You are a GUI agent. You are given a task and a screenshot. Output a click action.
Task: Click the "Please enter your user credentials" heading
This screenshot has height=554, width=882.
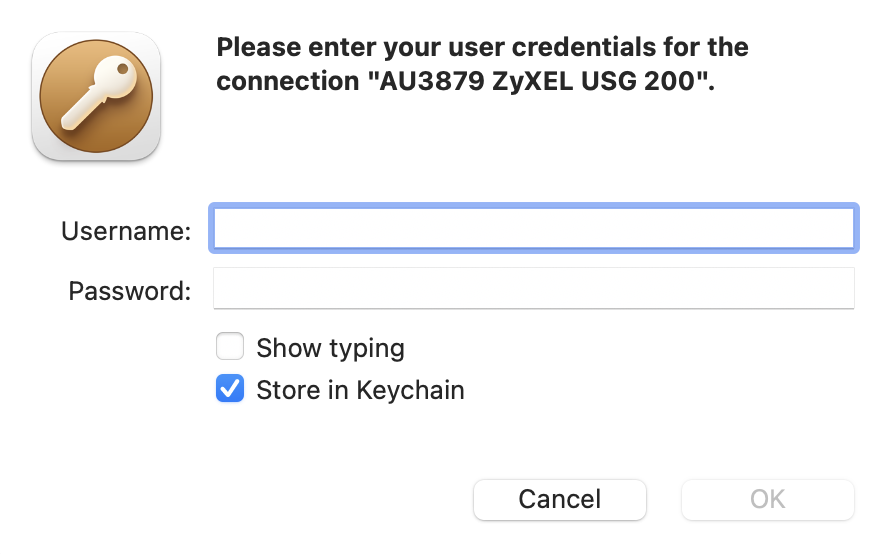(x=482, y=47)
